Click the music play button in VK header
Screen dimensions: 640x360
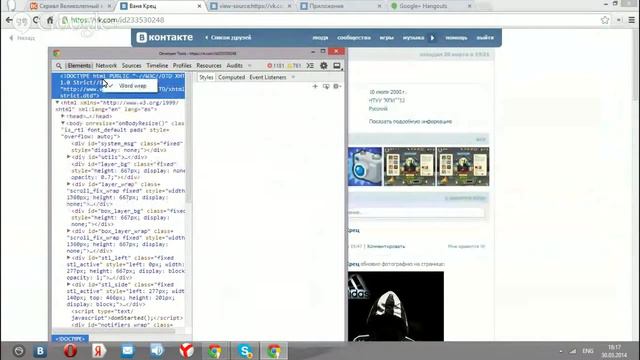(x=432, y=38)
